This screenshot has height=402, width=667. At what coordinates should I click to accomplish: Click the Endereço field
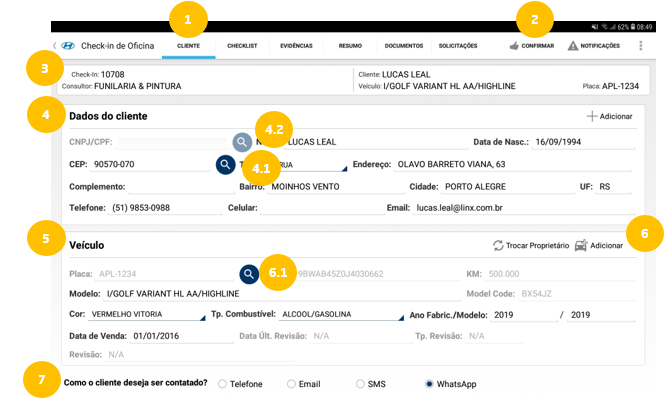513,165
